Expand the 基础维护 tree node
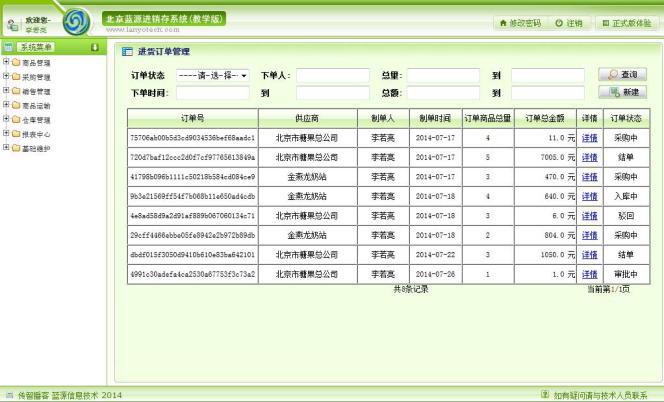Screen dimensions: 664x402 pos(6,147)
